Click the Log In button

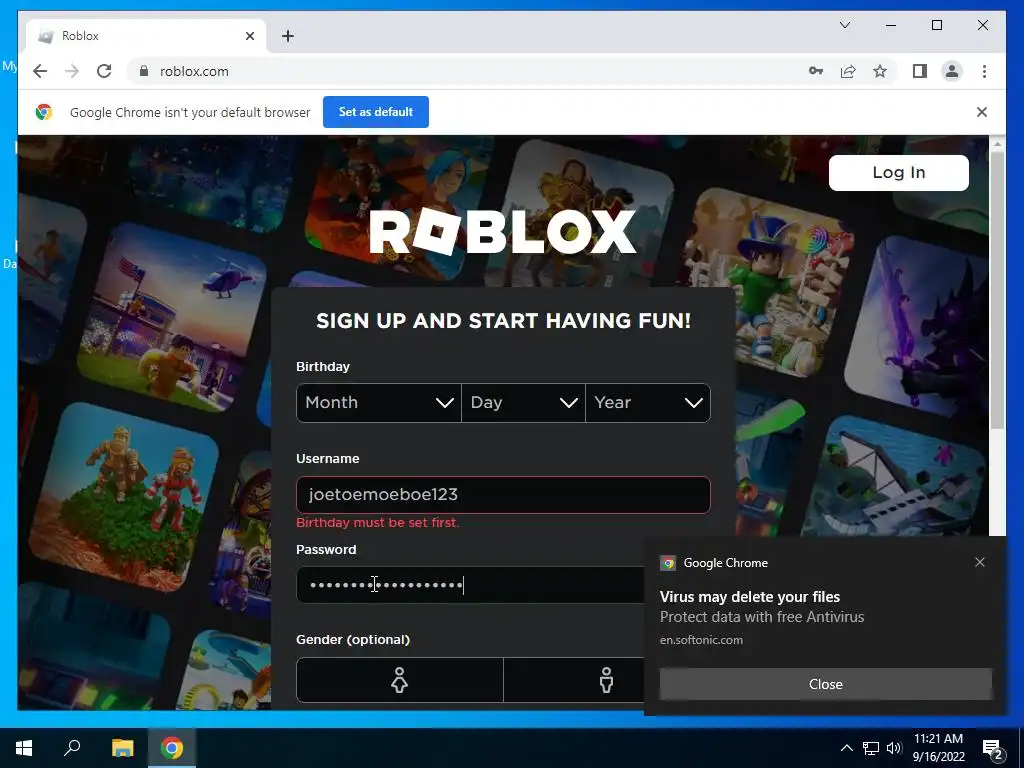point(899,172)
